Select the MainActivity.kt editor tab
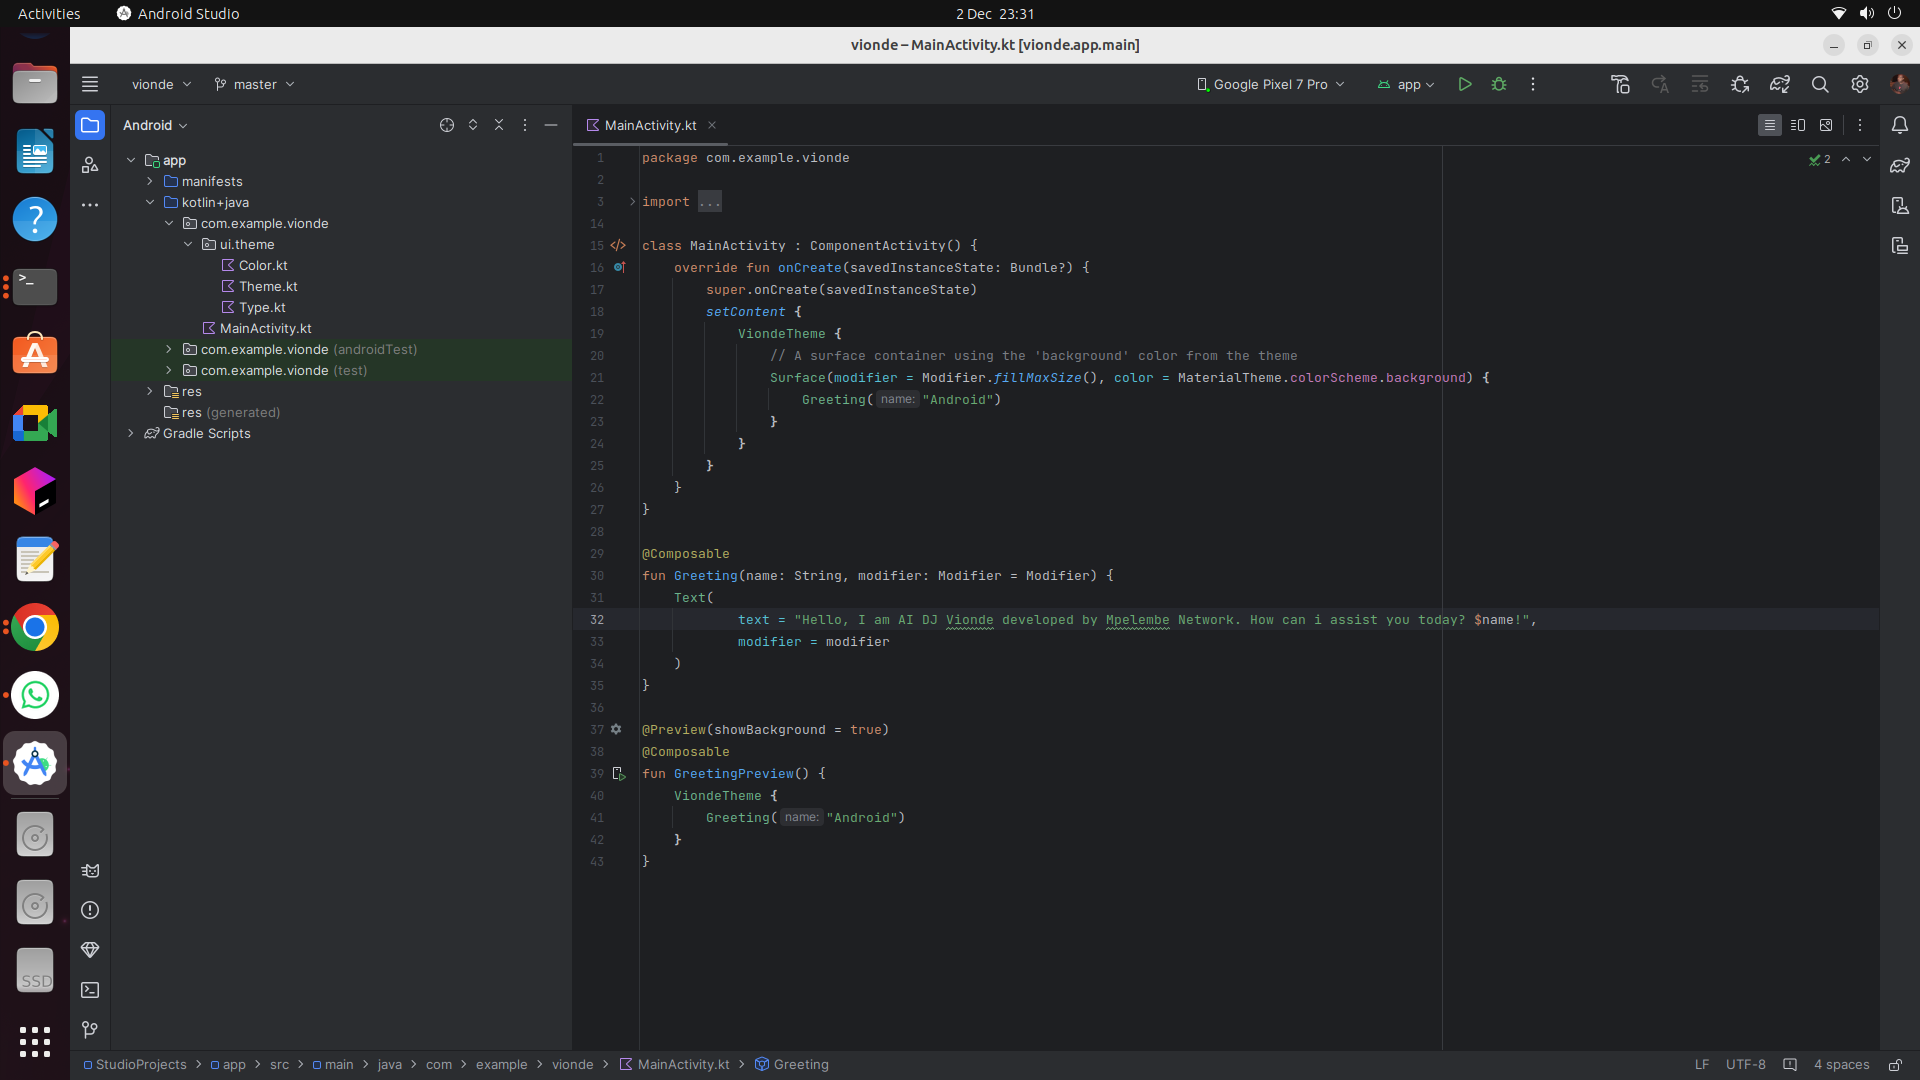Screen dimensions: 1920x1080 pyautogui.click(x=650, y=125)
